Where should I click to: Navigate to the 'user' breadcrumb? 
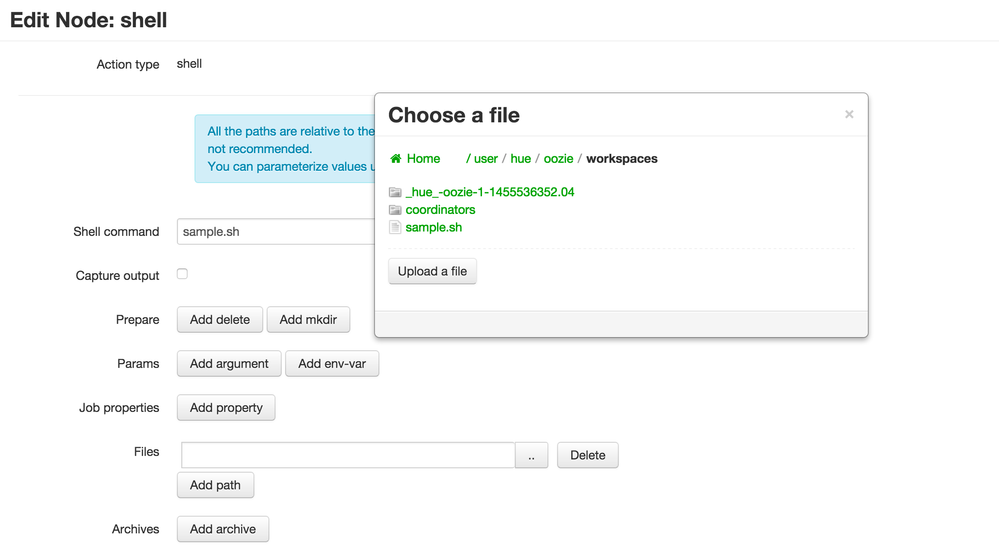(486, 159)
